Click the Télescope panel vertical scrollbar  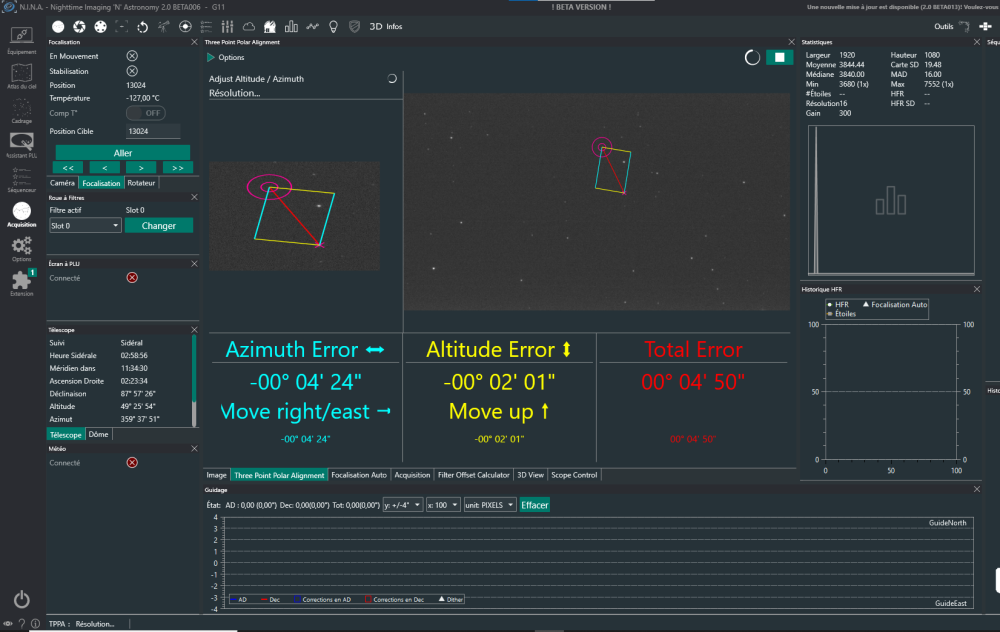point(194,381)
